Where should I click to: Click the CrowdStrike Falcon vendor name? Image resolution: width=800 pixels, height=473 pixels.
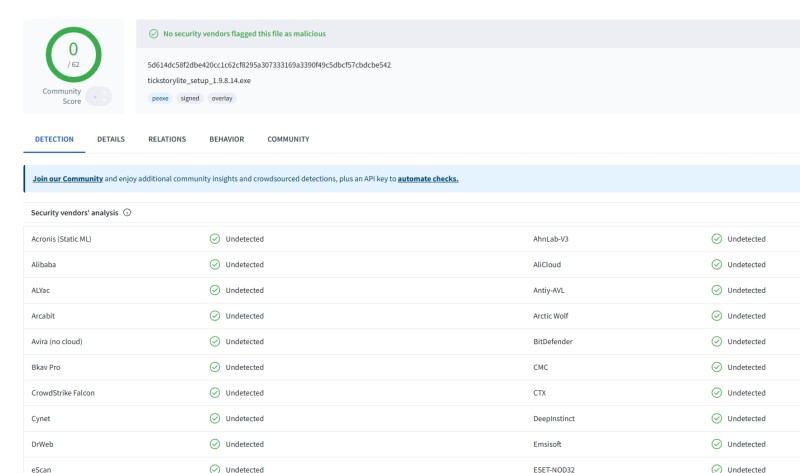pos(63,392)
